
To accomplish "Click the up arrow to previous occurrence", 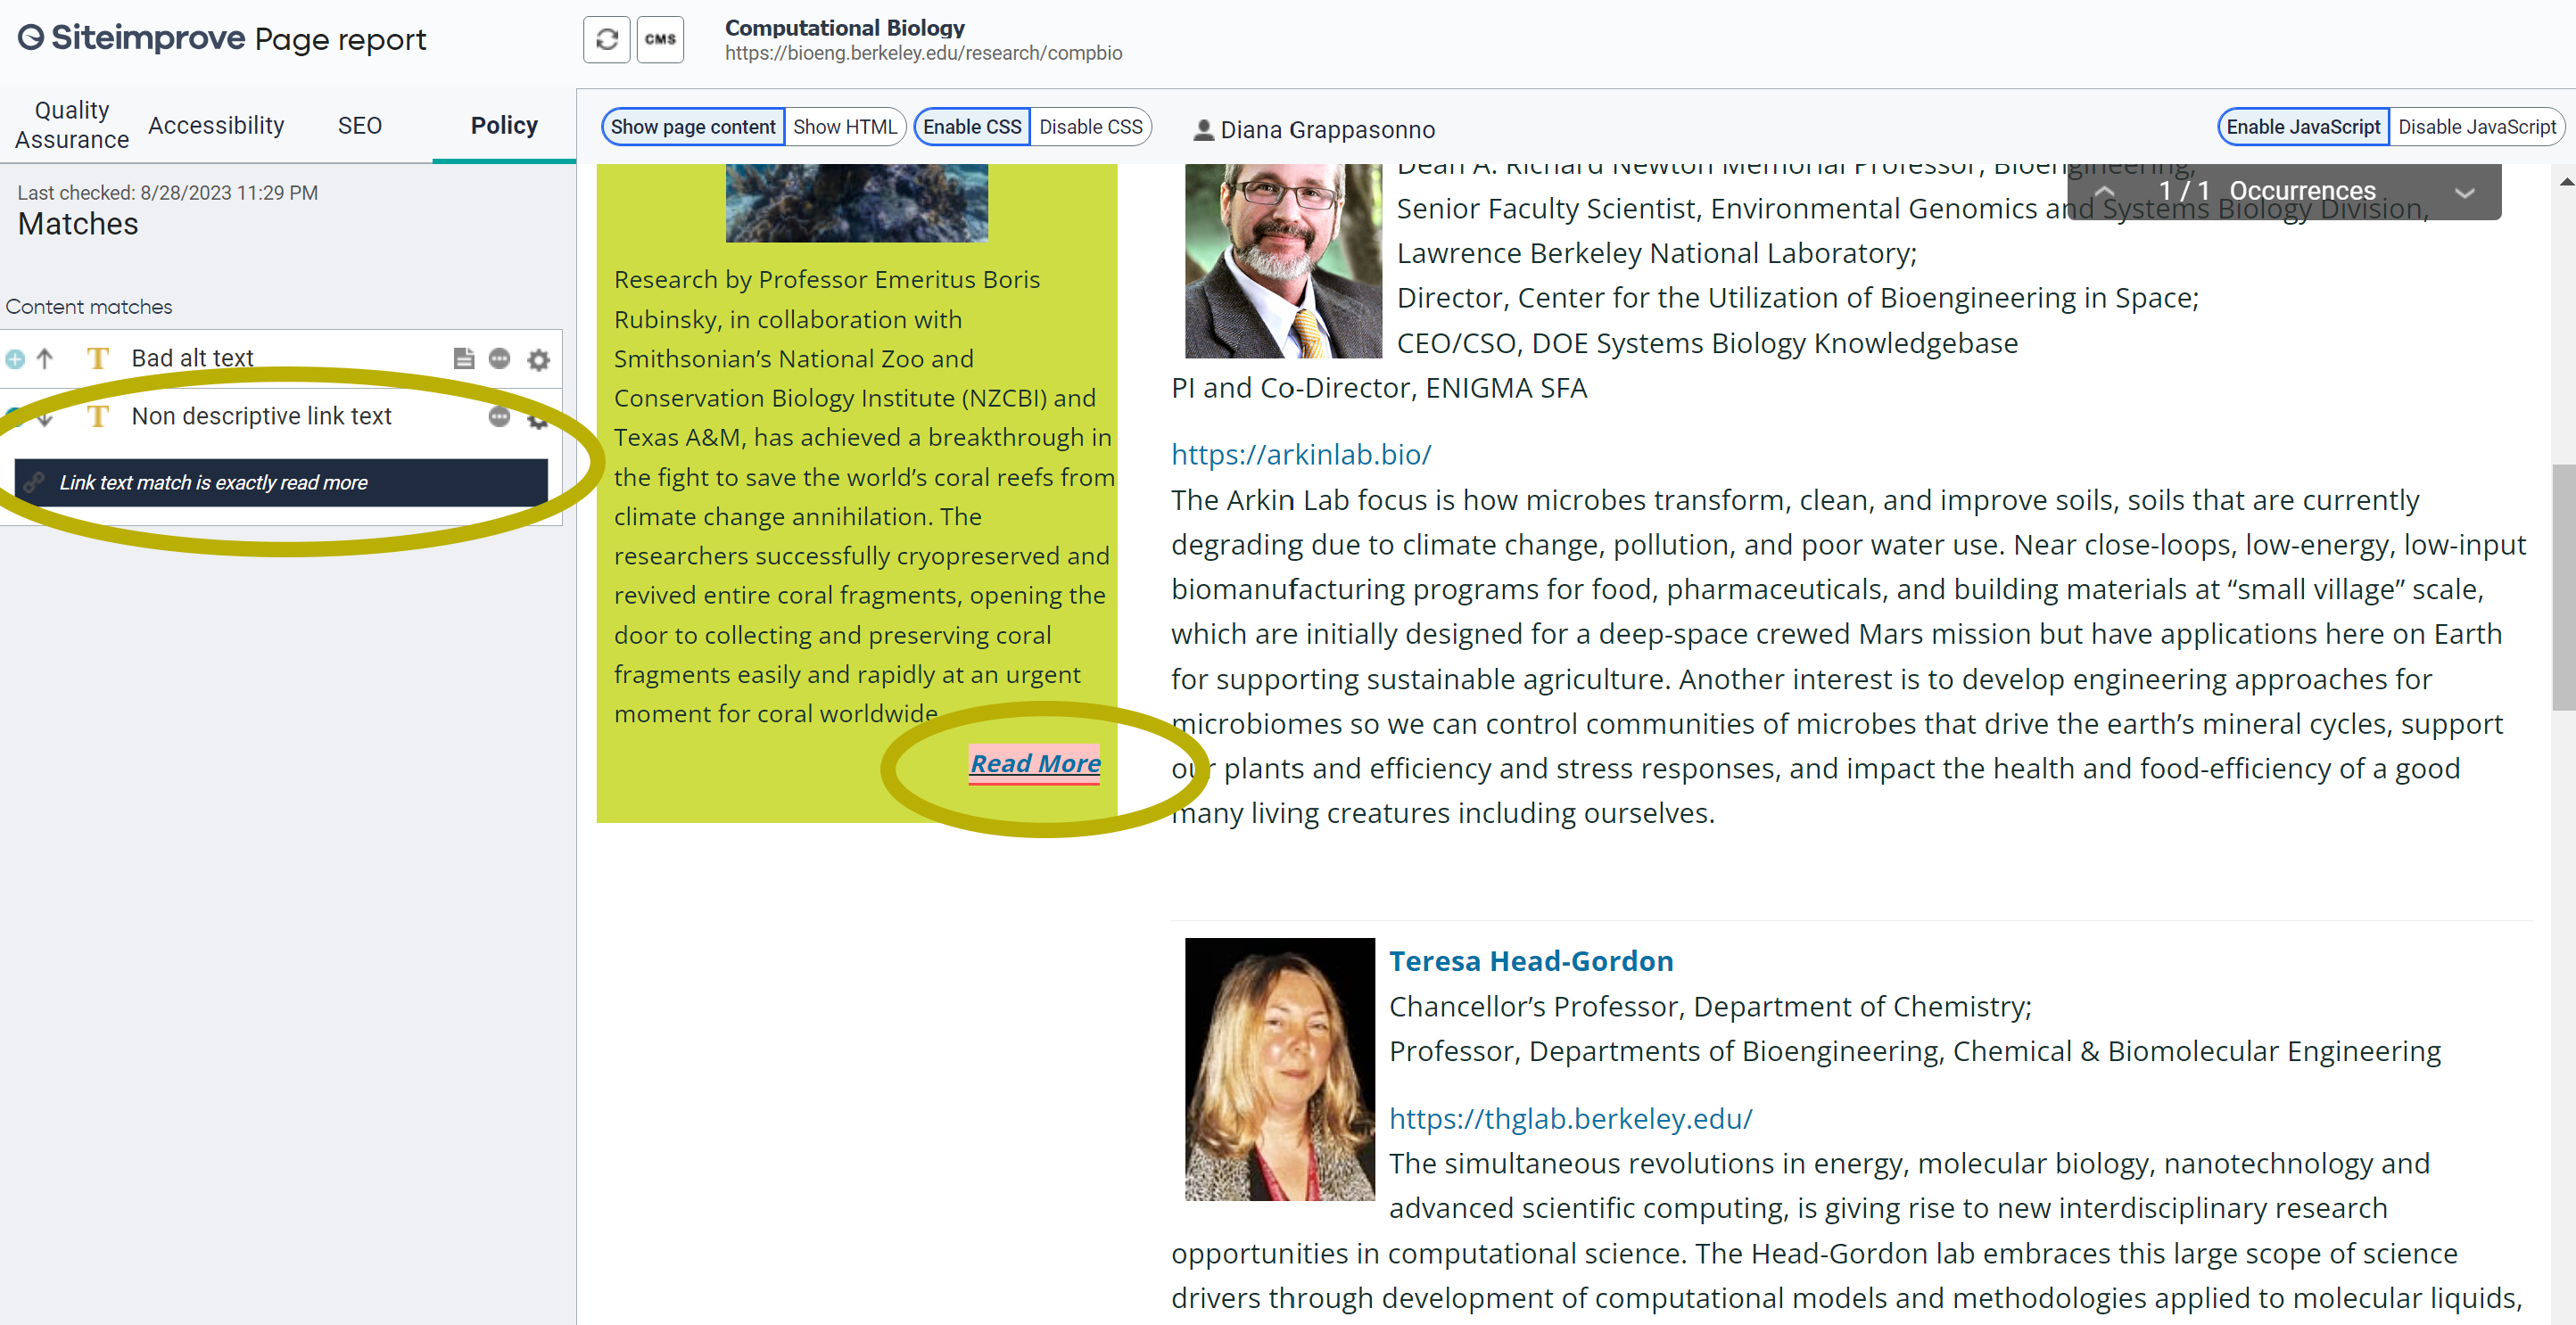I will coord(2104,191).
